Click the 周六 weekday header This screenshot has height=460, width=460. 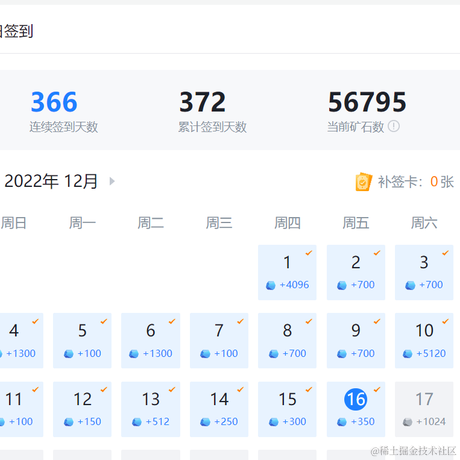click(424, 223)
